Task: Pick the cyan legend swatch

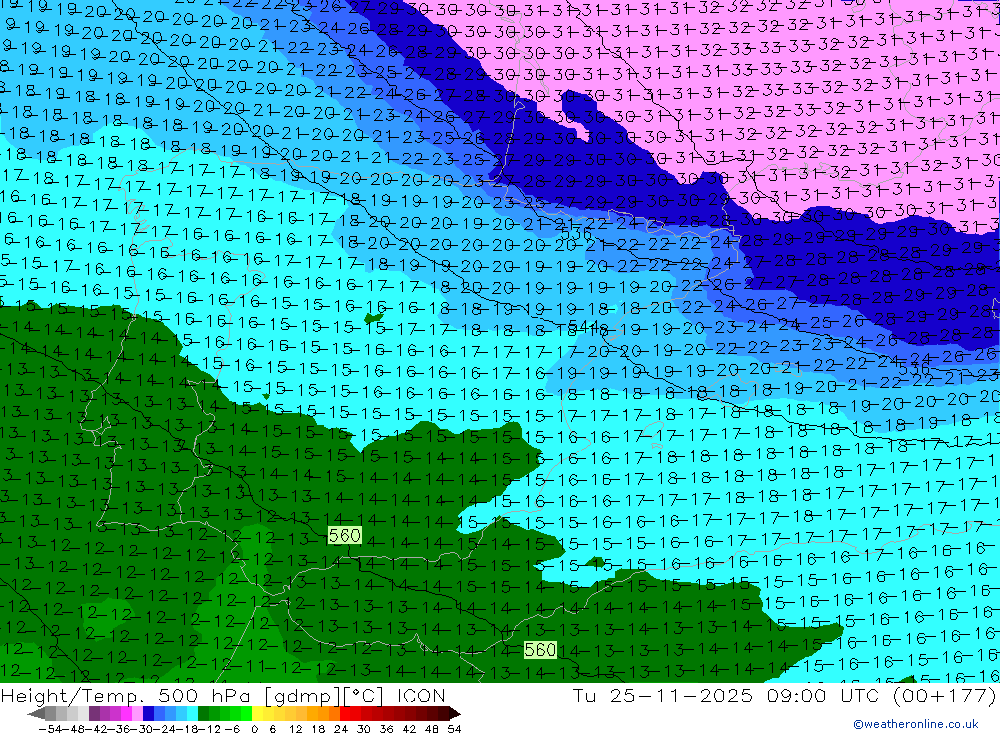Action: [x=192, y=714]
